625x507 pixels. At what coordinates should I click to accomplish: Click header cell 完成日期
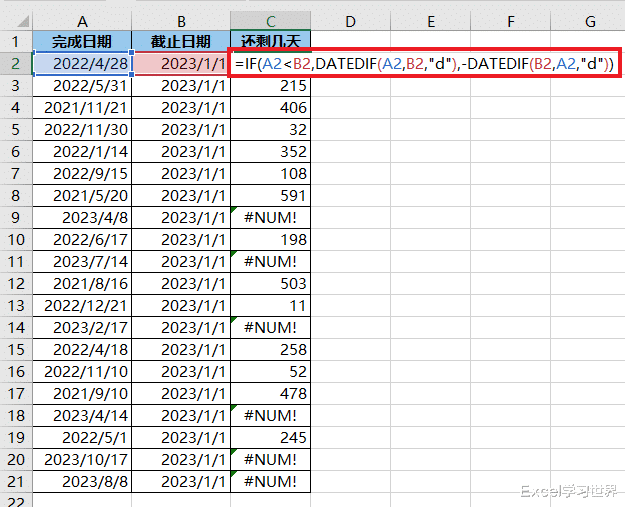(x=82, y=41)
